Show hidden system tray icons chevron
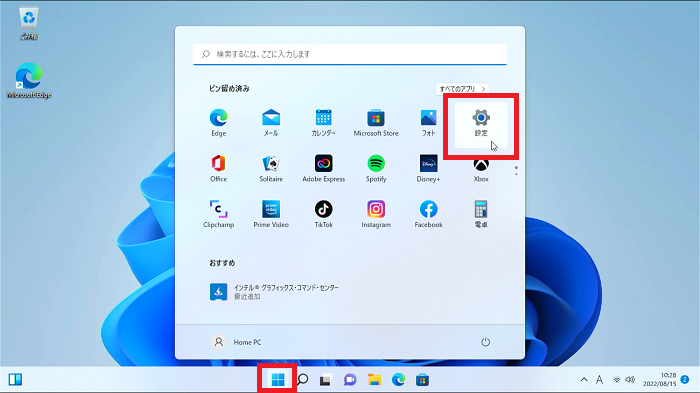The width and height of the screenshot is (700, 393). coord(584,380)
